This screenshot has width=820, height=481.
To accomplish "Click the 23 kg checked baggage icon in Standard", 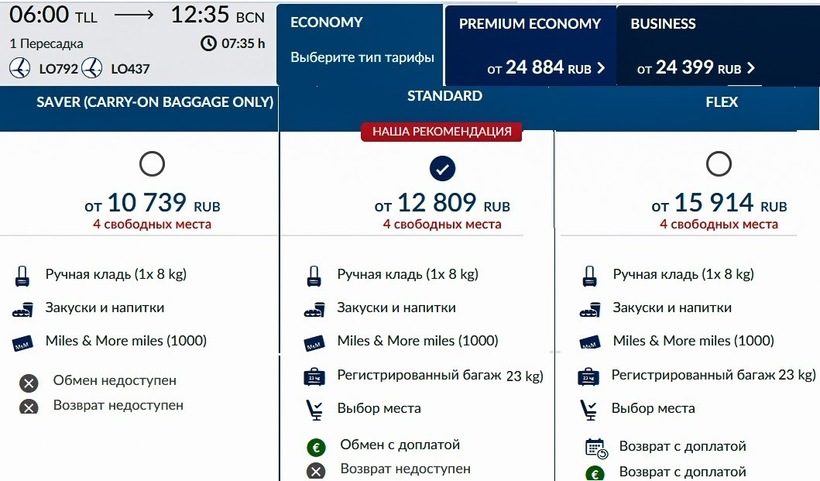I will coord(315,377).
